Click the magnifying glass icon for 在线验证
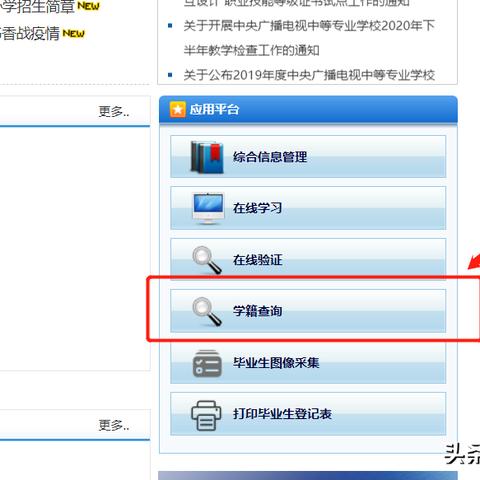Image resolution: width=480 pixels, height=480 pixels. [x=207, y=260]
